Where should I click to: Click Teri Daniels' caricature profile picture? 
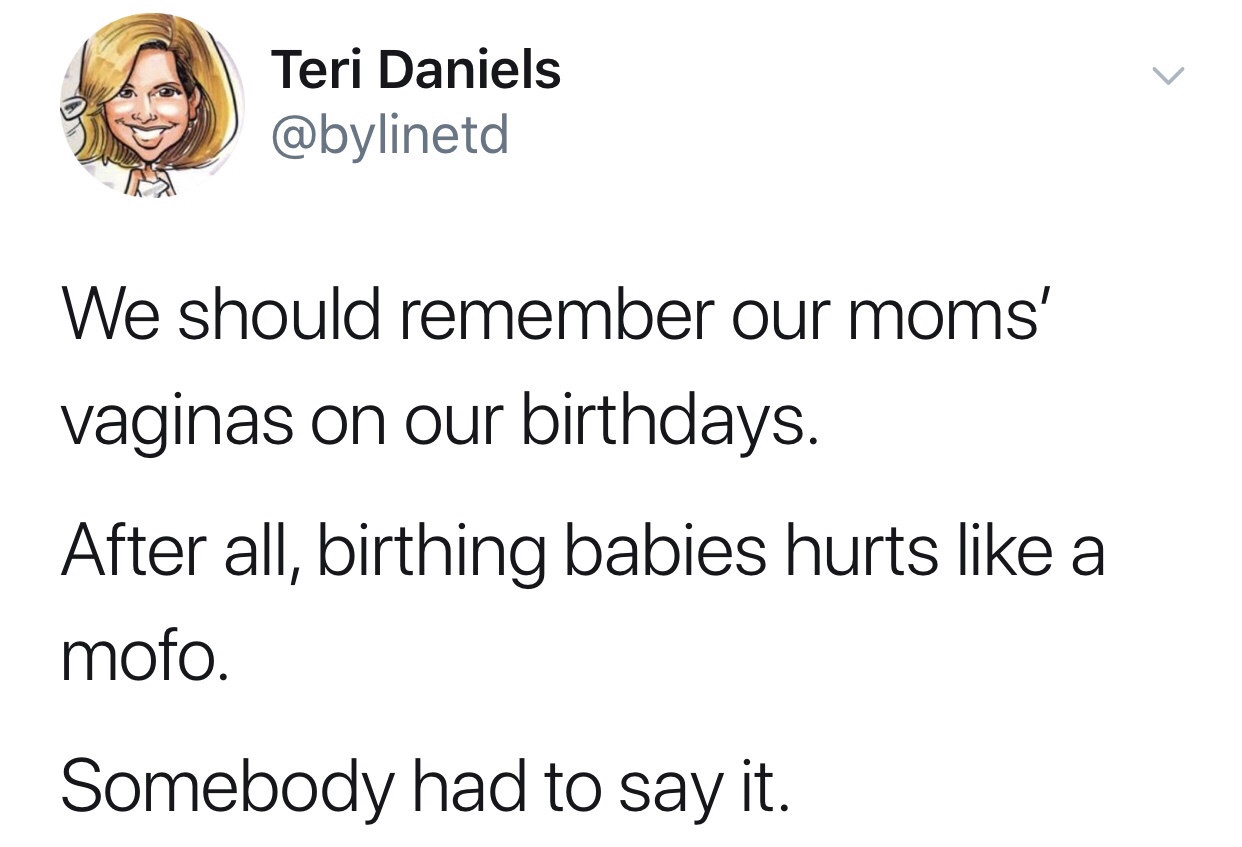[x=151, y=103]
